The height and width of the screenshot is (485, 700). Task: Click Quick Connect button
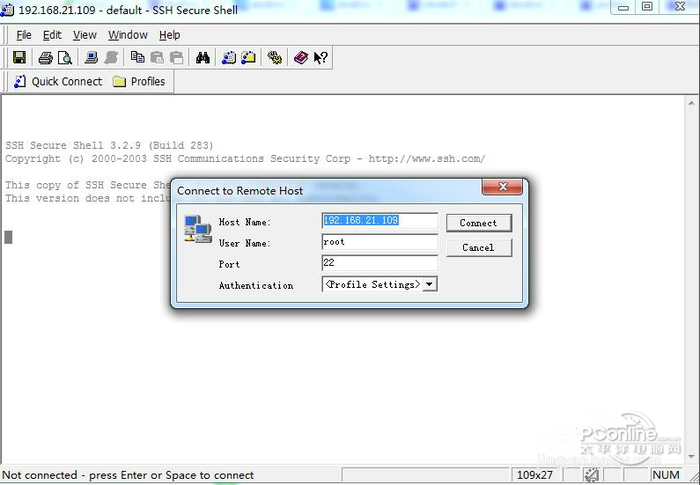click(58, 82)
